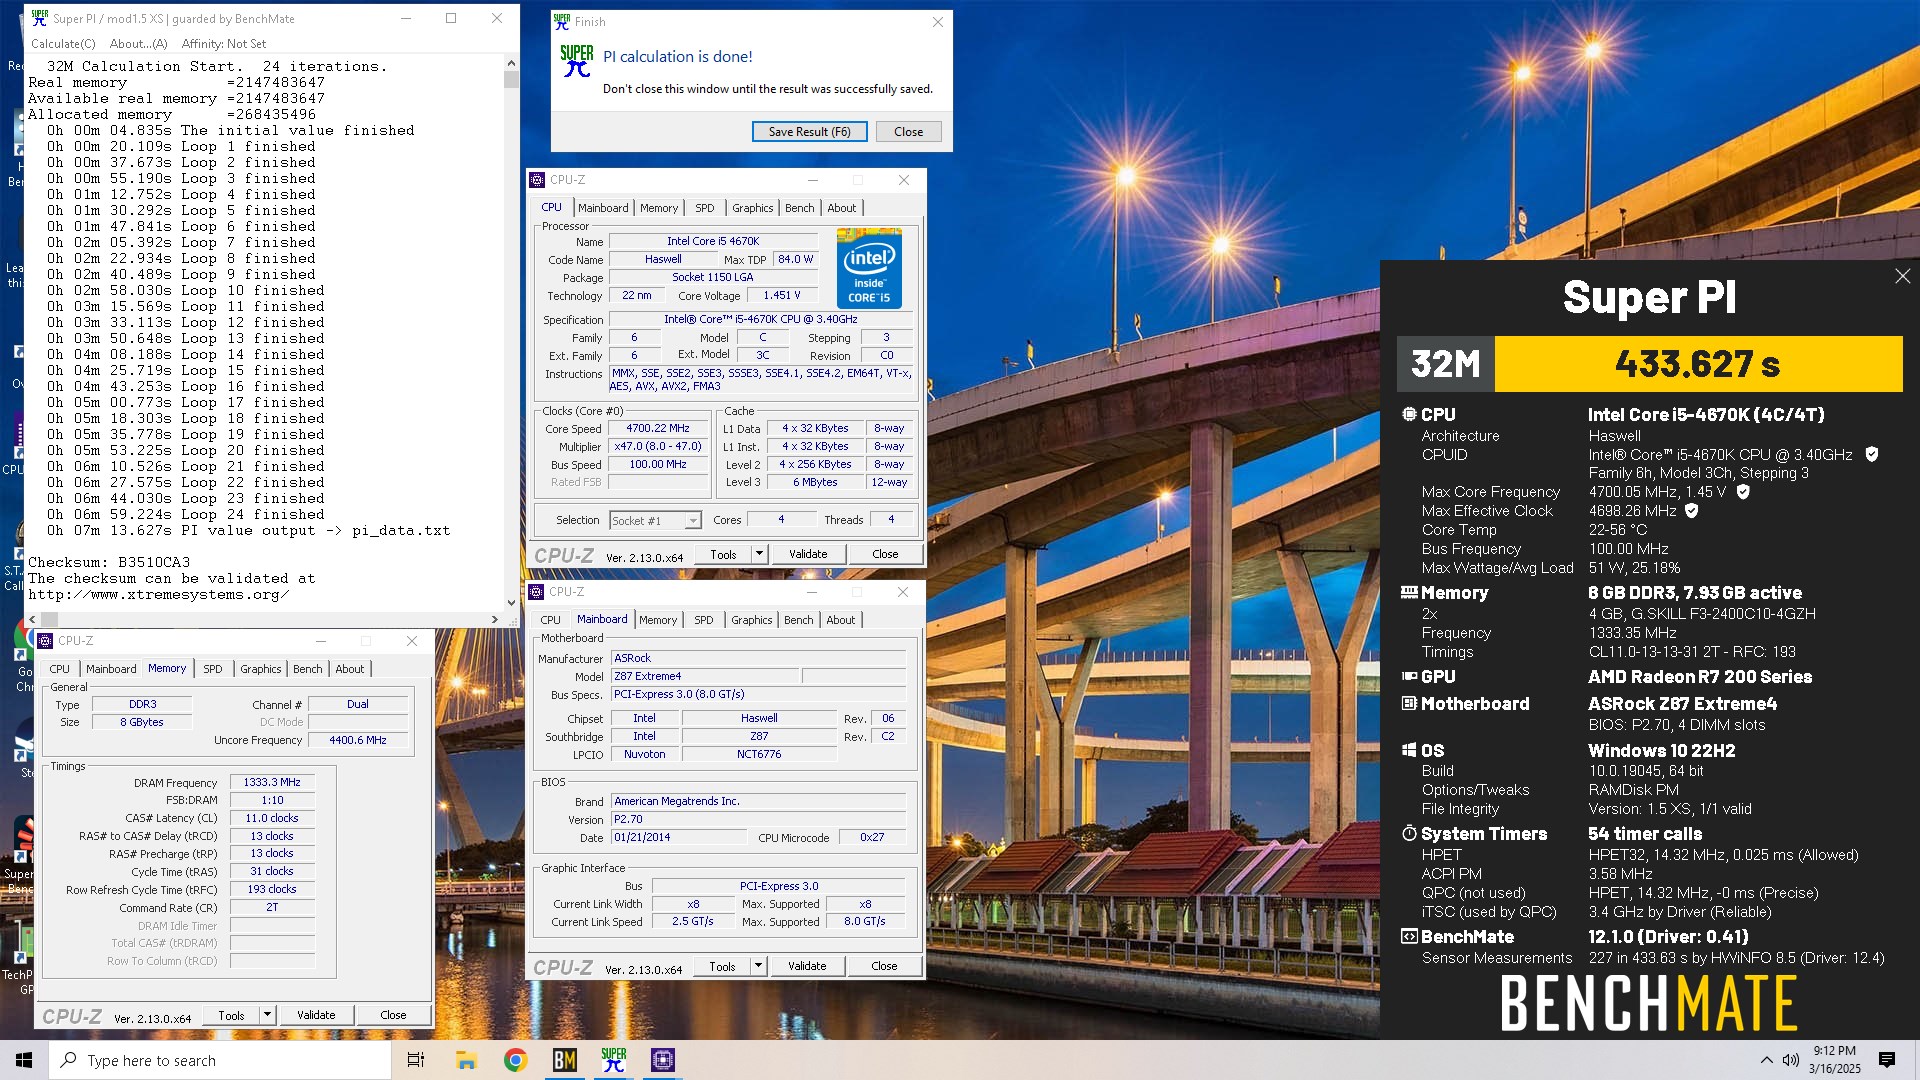Click Checksum: B3510CA3 text in Super PI

click(x=109, y=562)
